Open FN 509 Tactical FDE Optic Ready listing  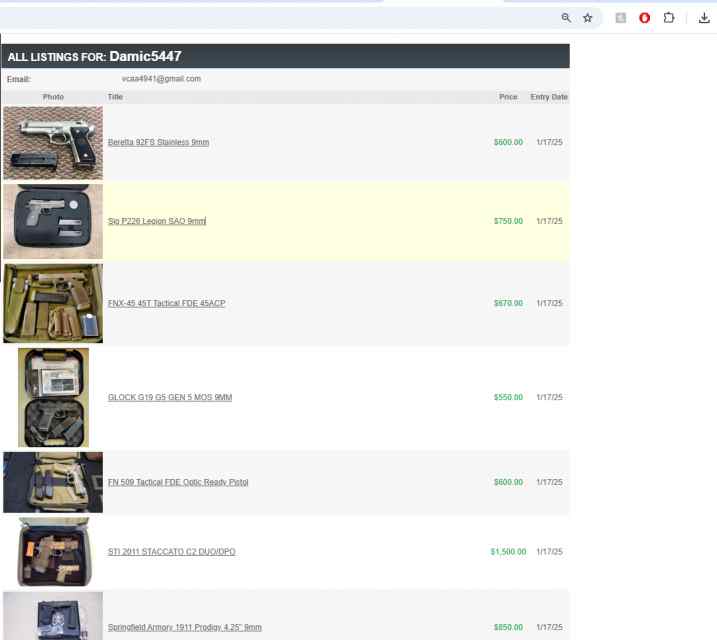[x=178, y=482]
